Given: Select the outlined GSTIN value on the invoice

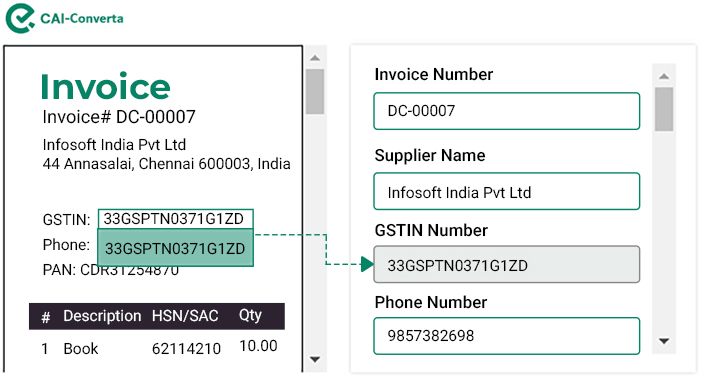Looking at the screenshot, I should click(176, 219).
